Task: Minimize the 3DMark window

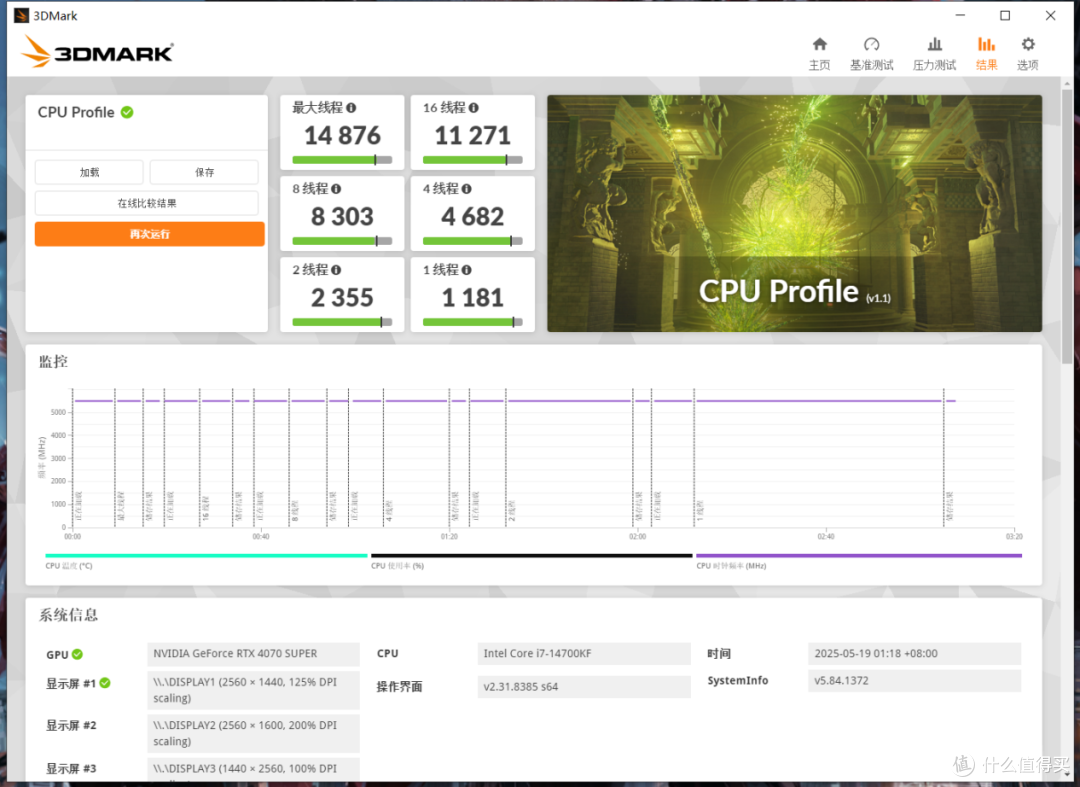Action: click(x=960, y=15)
